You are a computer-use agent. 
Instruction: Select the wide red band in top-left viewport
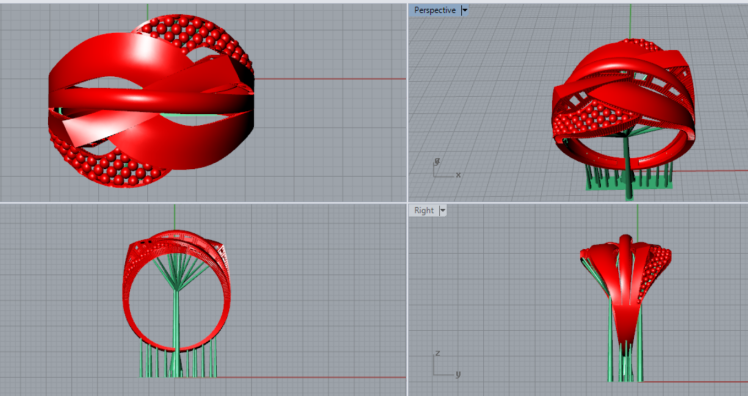[151, 99]
